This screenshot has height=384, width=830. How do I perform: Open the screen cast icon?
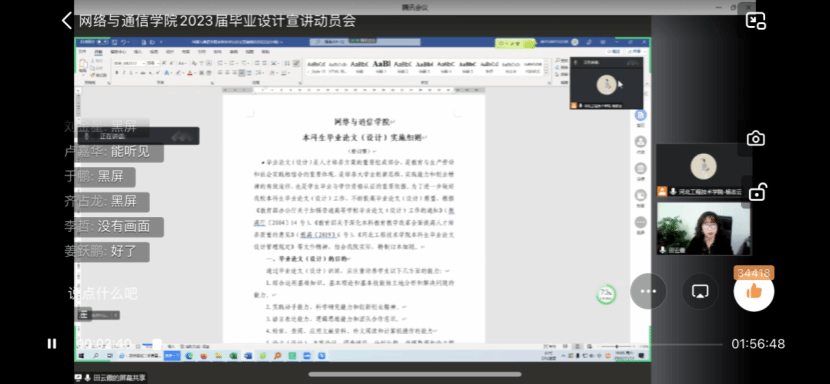click(700, 291)
